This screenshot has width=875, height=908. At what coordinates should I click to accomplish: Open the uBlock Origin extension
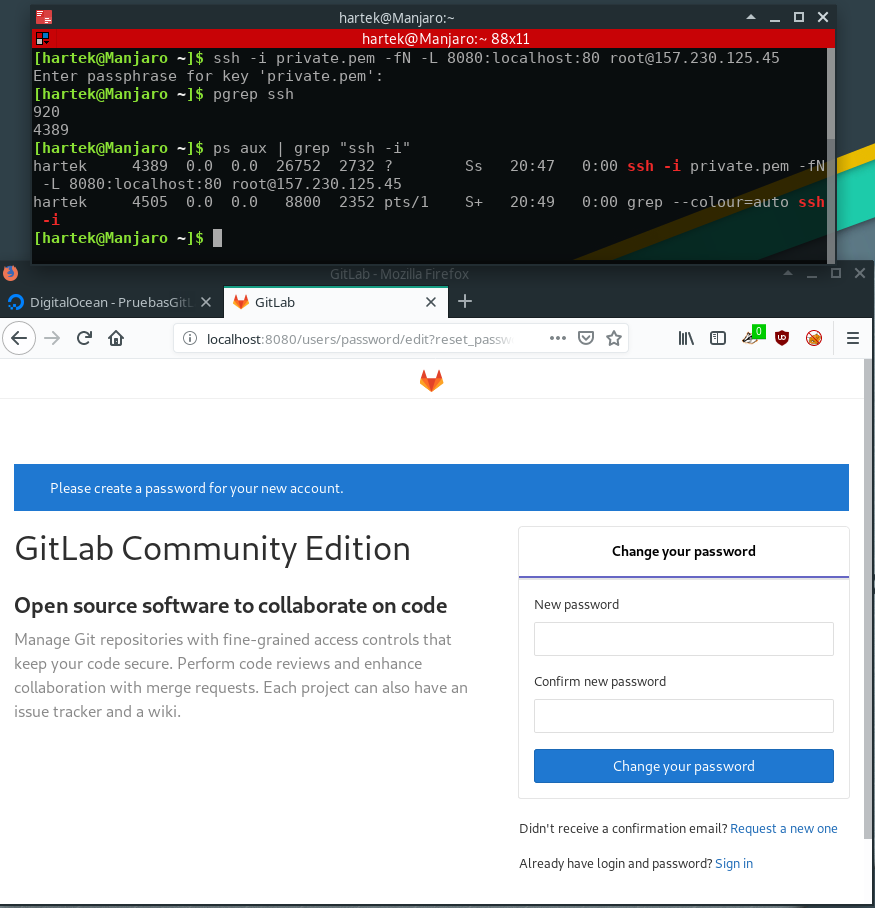click(x=782, y=338)
